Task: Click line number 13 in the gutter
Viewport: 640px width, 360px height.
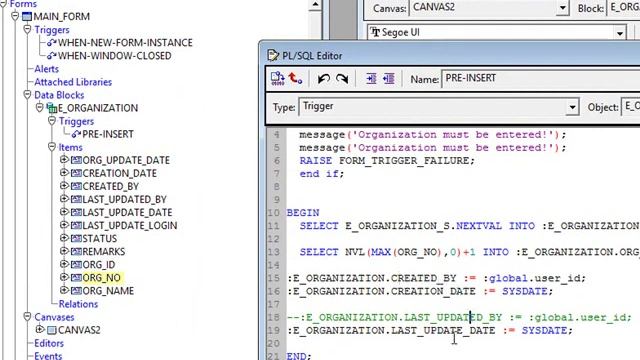Action: [x=273, y=252]
